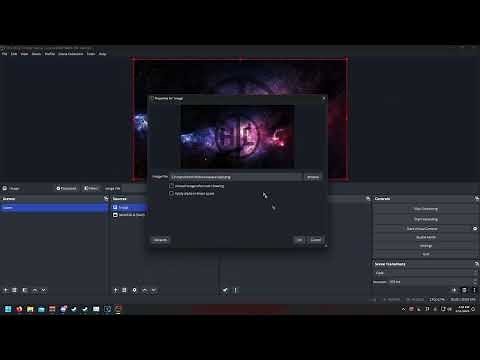Open virtual camera settings gear
Viewport: 480px width, 360px height.
point(475,228)
